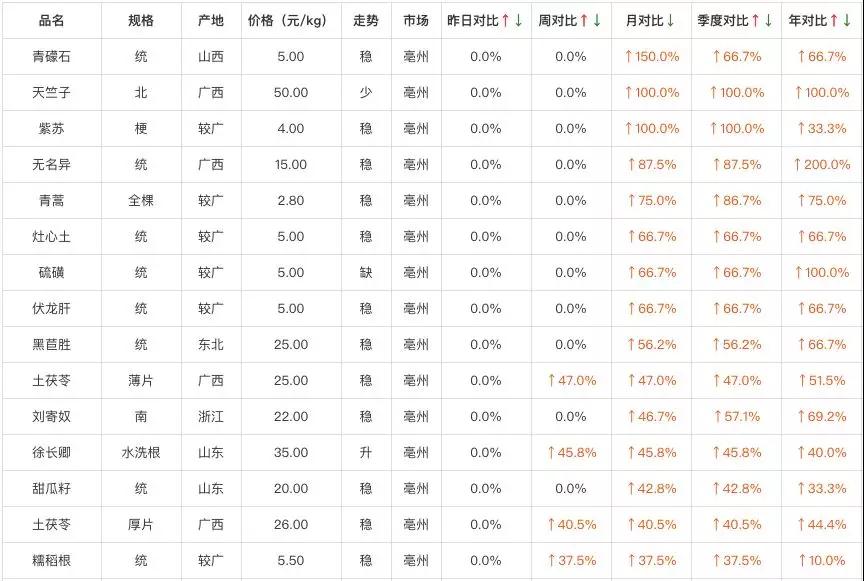The height and width of the screenshot is (581, 864).
Task: Sort 年对比 descending with green down arrow
Action: tap(847, 21)
